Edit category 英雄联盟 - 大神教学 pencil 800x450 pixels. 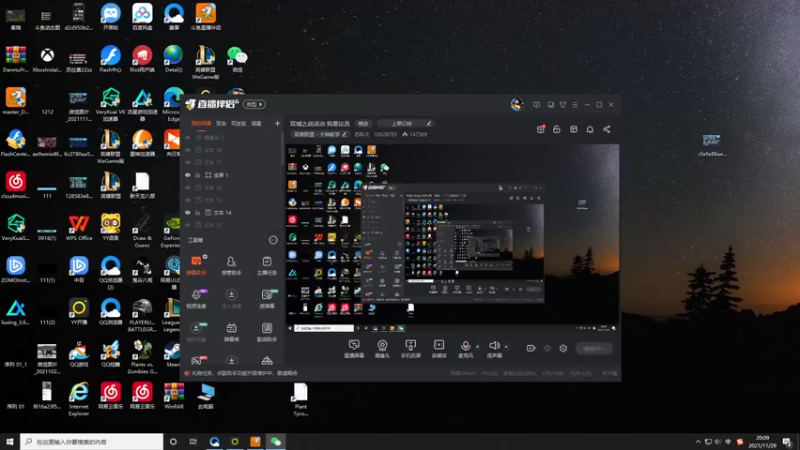pyautogui.click(x=344, y=134)
